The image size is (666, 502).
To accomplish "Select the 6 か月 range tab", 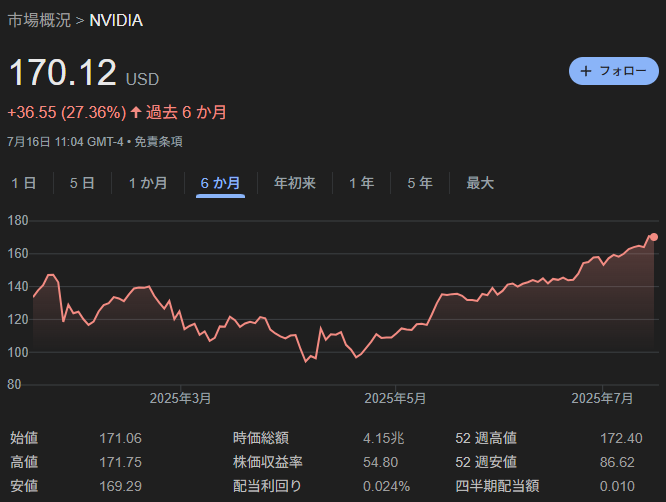I will (x=220, y=183).
